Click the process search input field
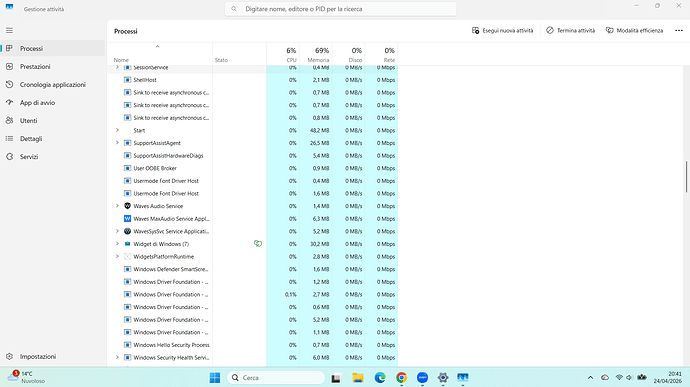 341,9
